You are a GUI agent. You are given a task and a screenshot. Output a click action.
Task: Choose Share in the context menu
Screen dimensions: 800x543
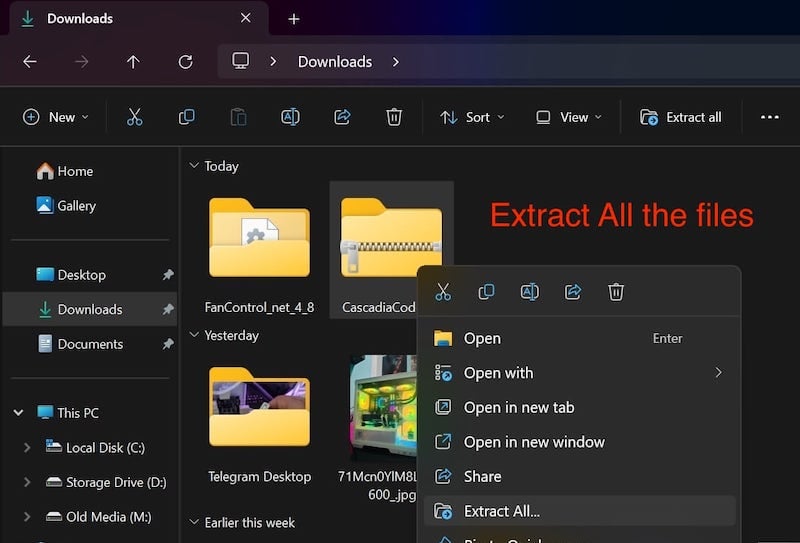(580, 477)
